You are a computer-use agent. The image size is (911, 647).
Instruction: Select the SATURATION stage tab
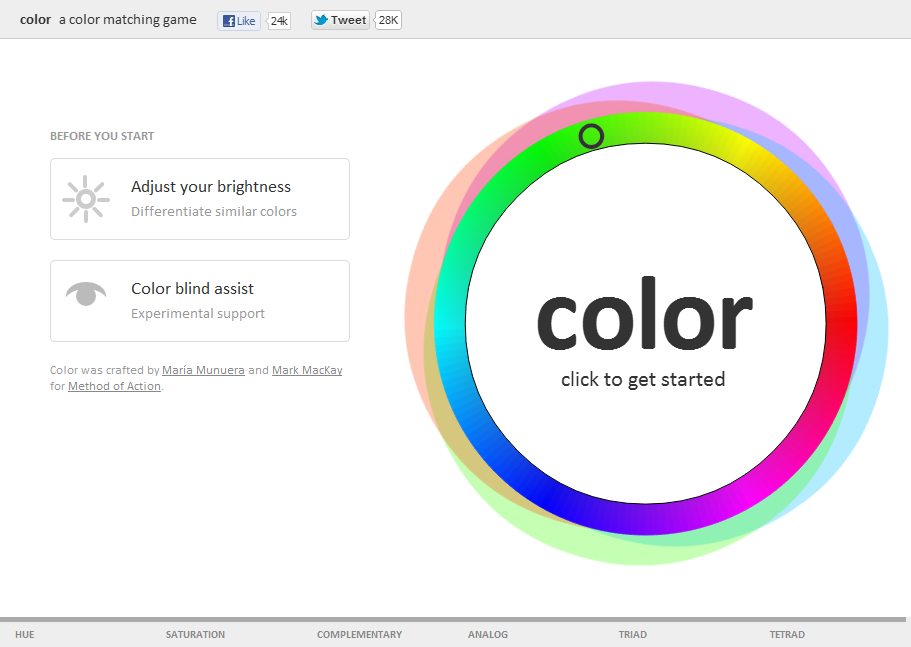195,634
